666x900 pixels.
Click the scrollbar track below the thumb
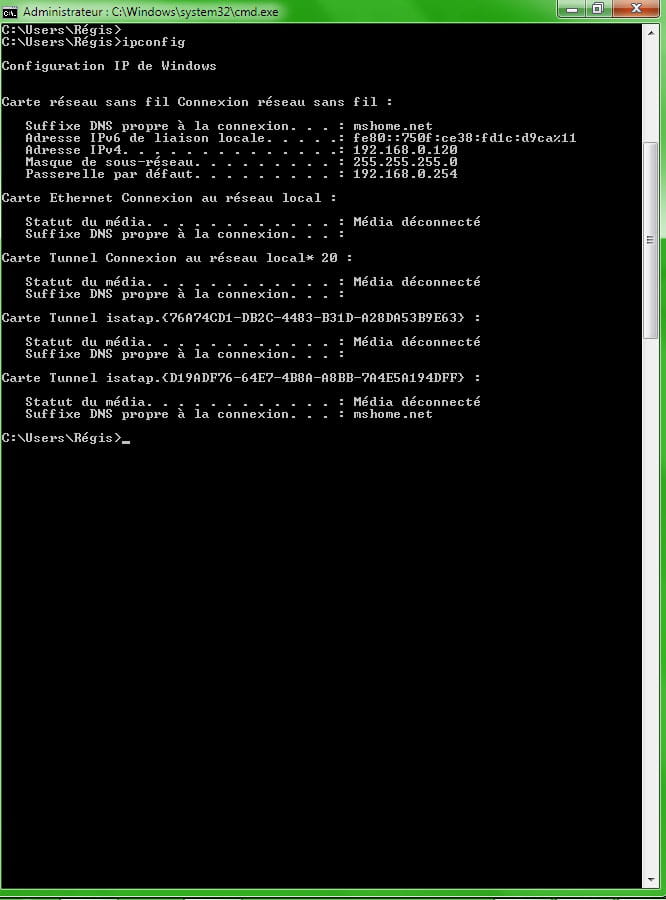650,603
